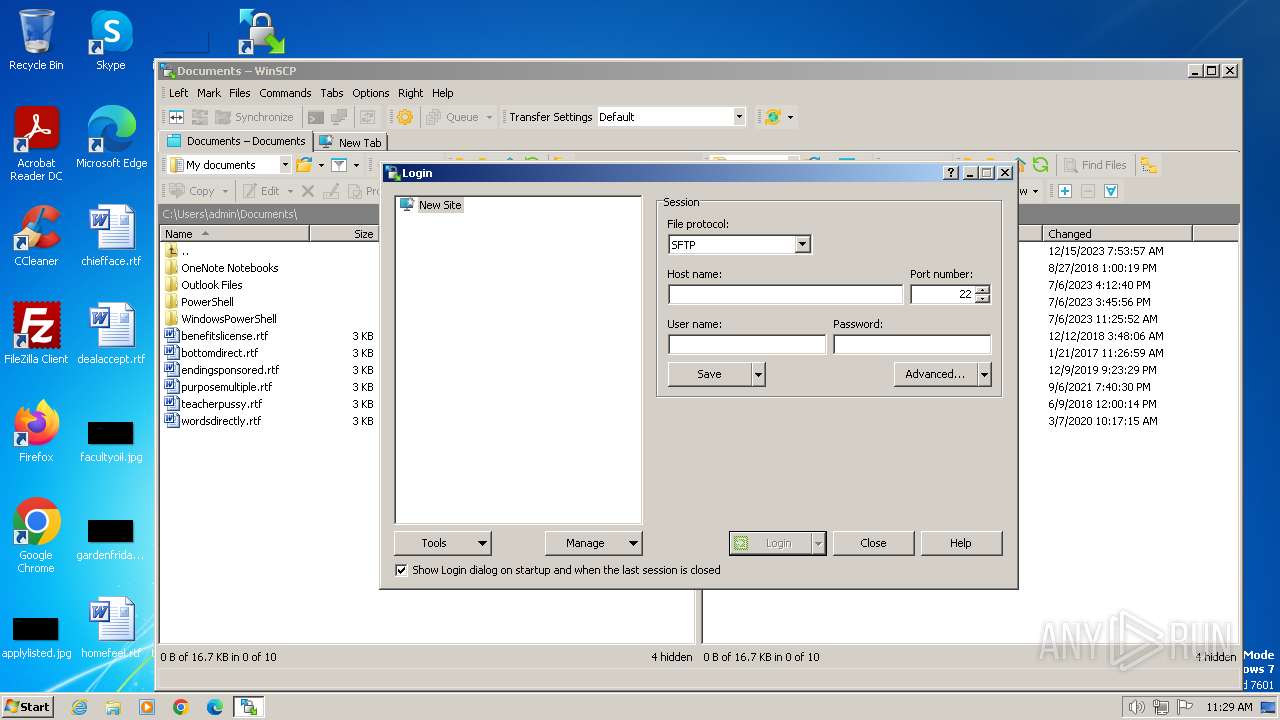This screenshot has height=720, width=1280.
Task: Click the green Refresh icon in right panel
Action: 1041,165
